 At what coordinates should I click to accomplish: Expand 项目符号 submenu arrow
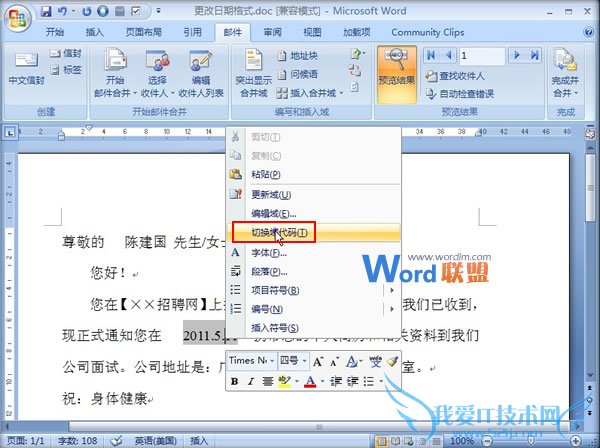coord(391,290)
